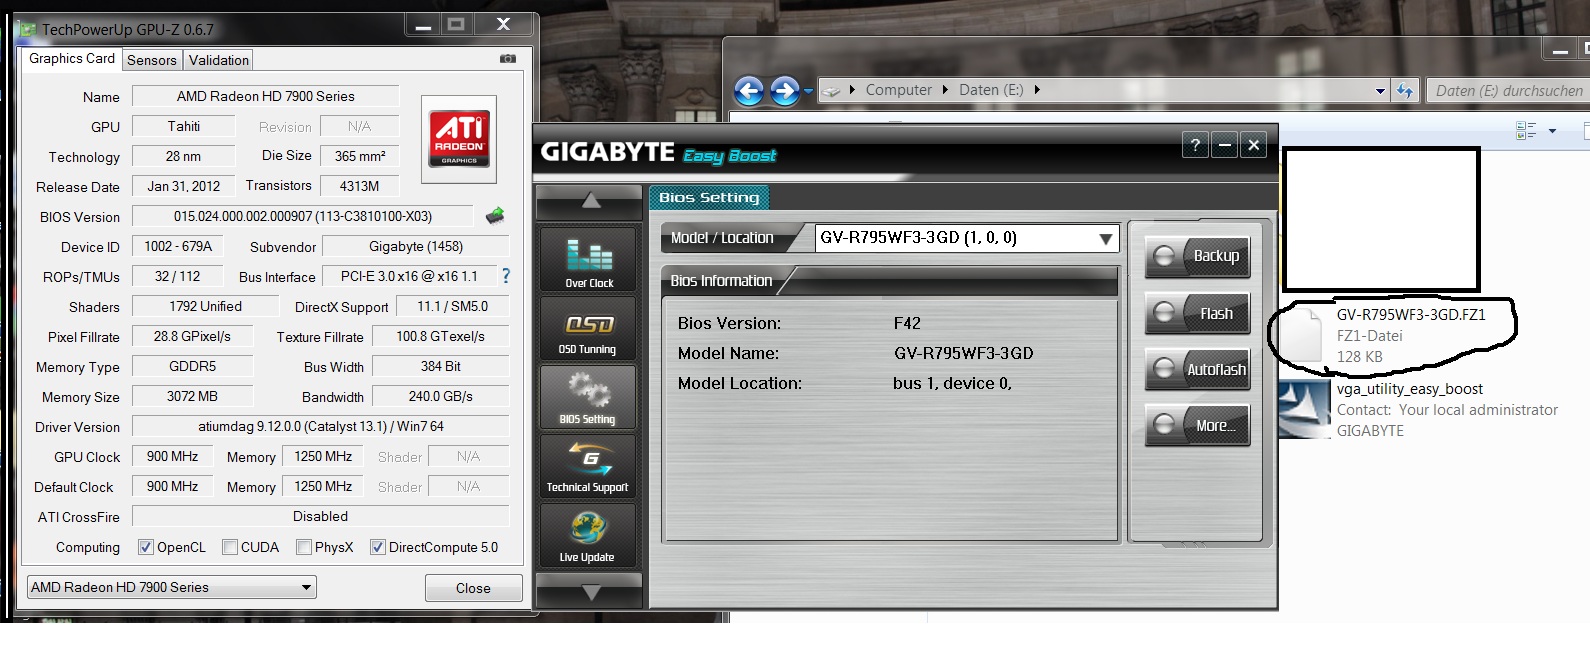Toggle the PhysX checkbox
Image resolution: width=1590 pixels, height=648 pixels.
pyautogui.click(x=304, y=547)
